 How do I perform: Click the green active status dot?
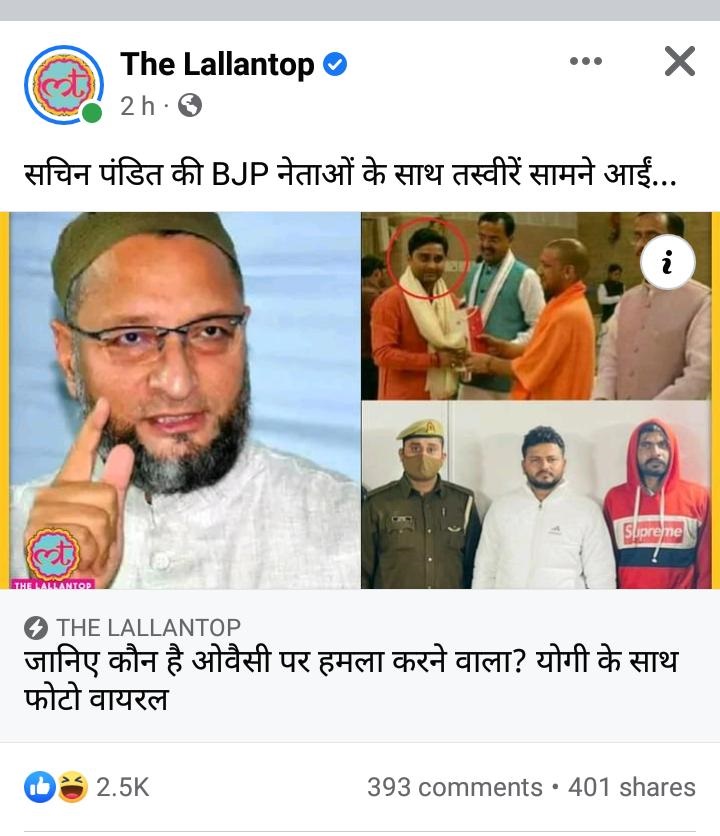[92, 113]
